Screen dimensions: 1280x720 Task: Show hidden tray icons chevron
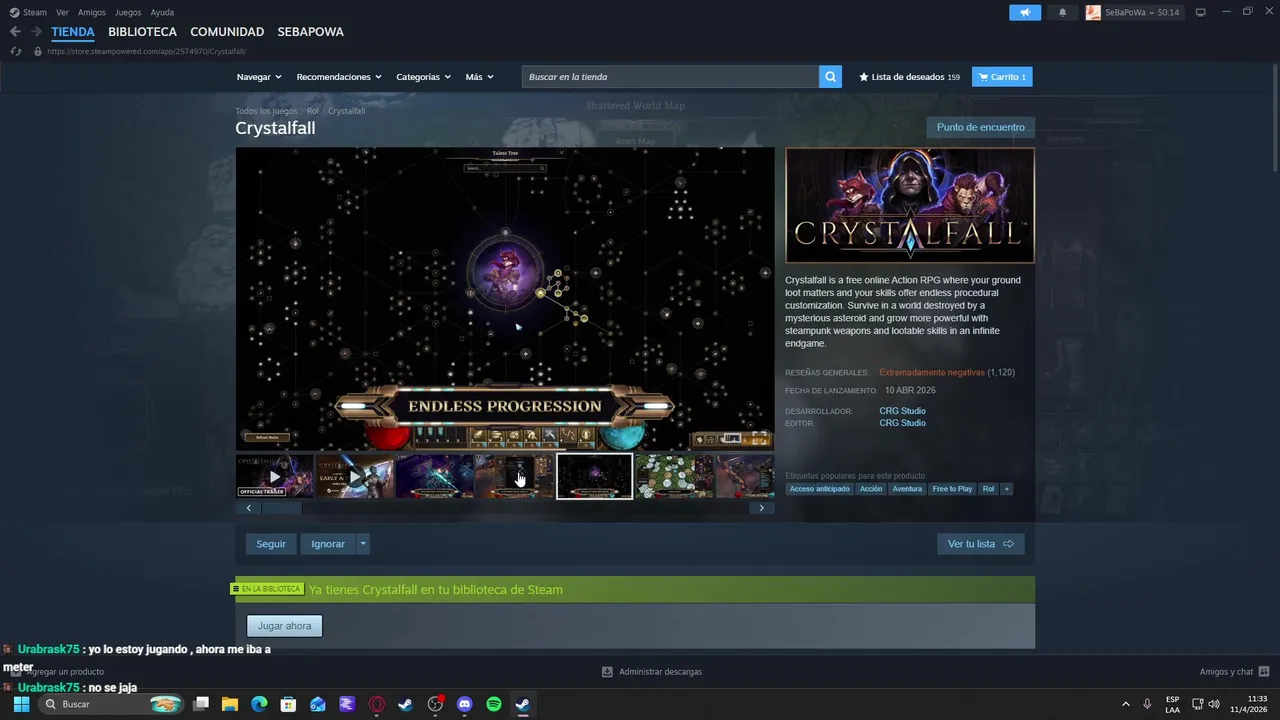pos(1125,704)
